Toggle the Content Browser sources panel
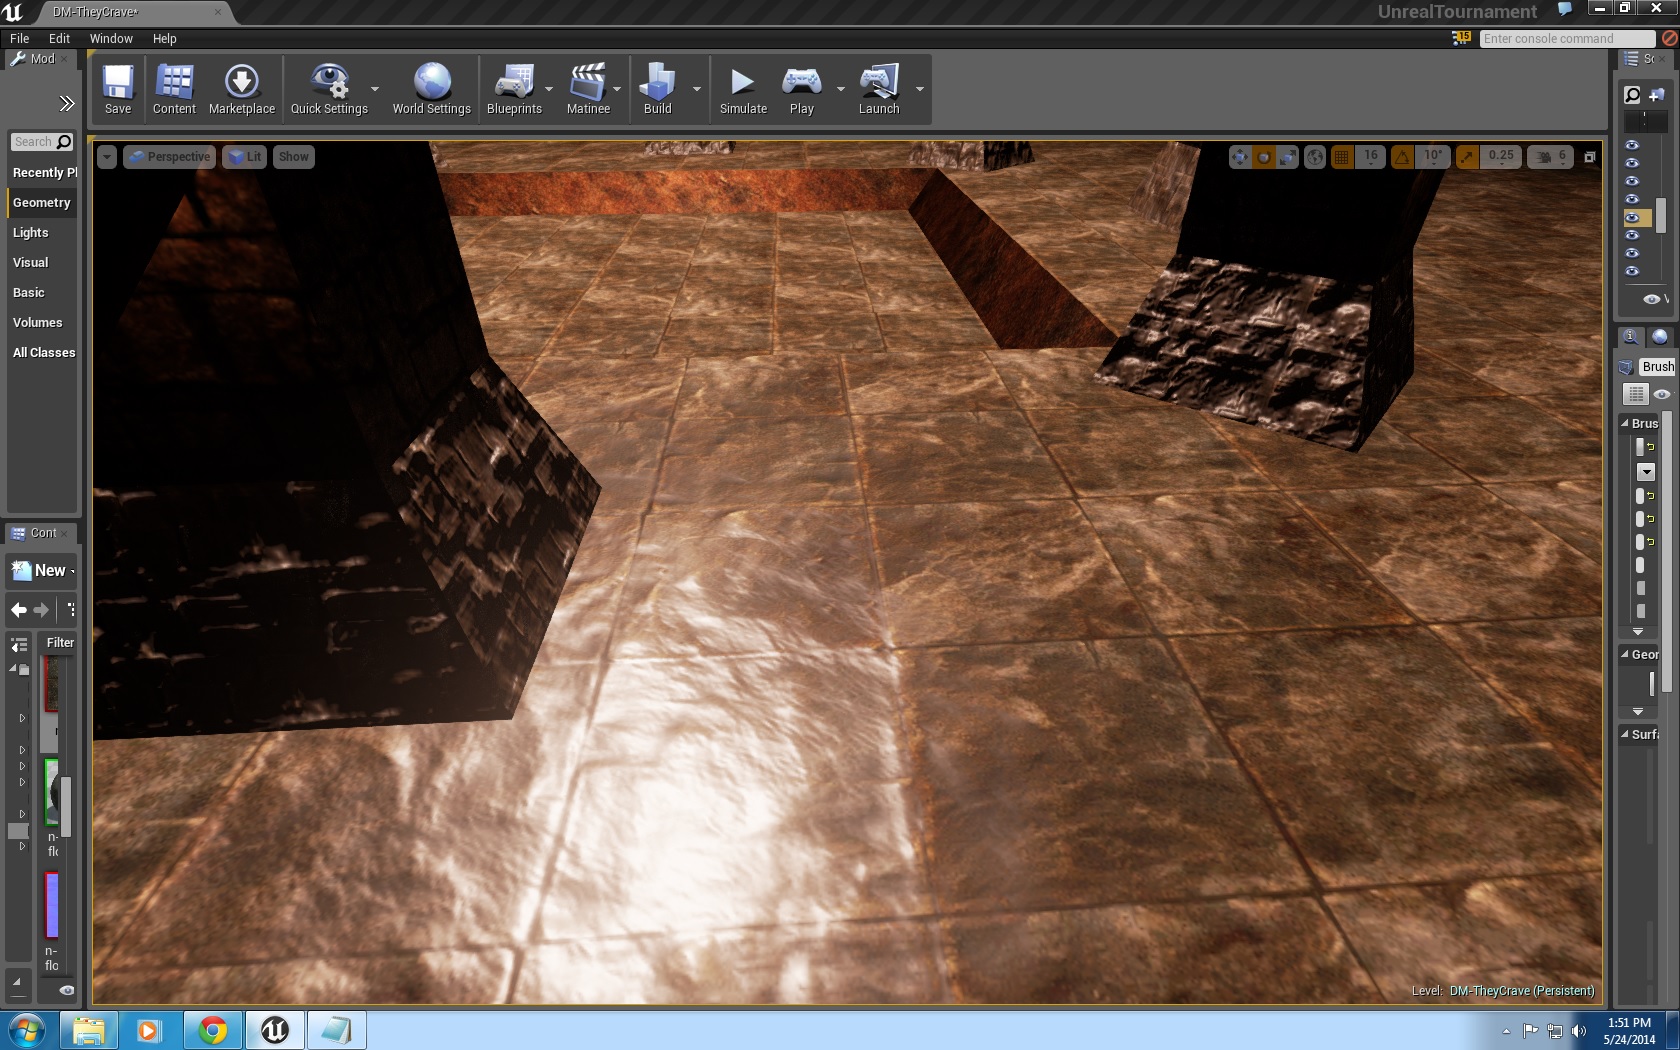Viewport: 1680px width, 1050px height. [x=18, y=644]
